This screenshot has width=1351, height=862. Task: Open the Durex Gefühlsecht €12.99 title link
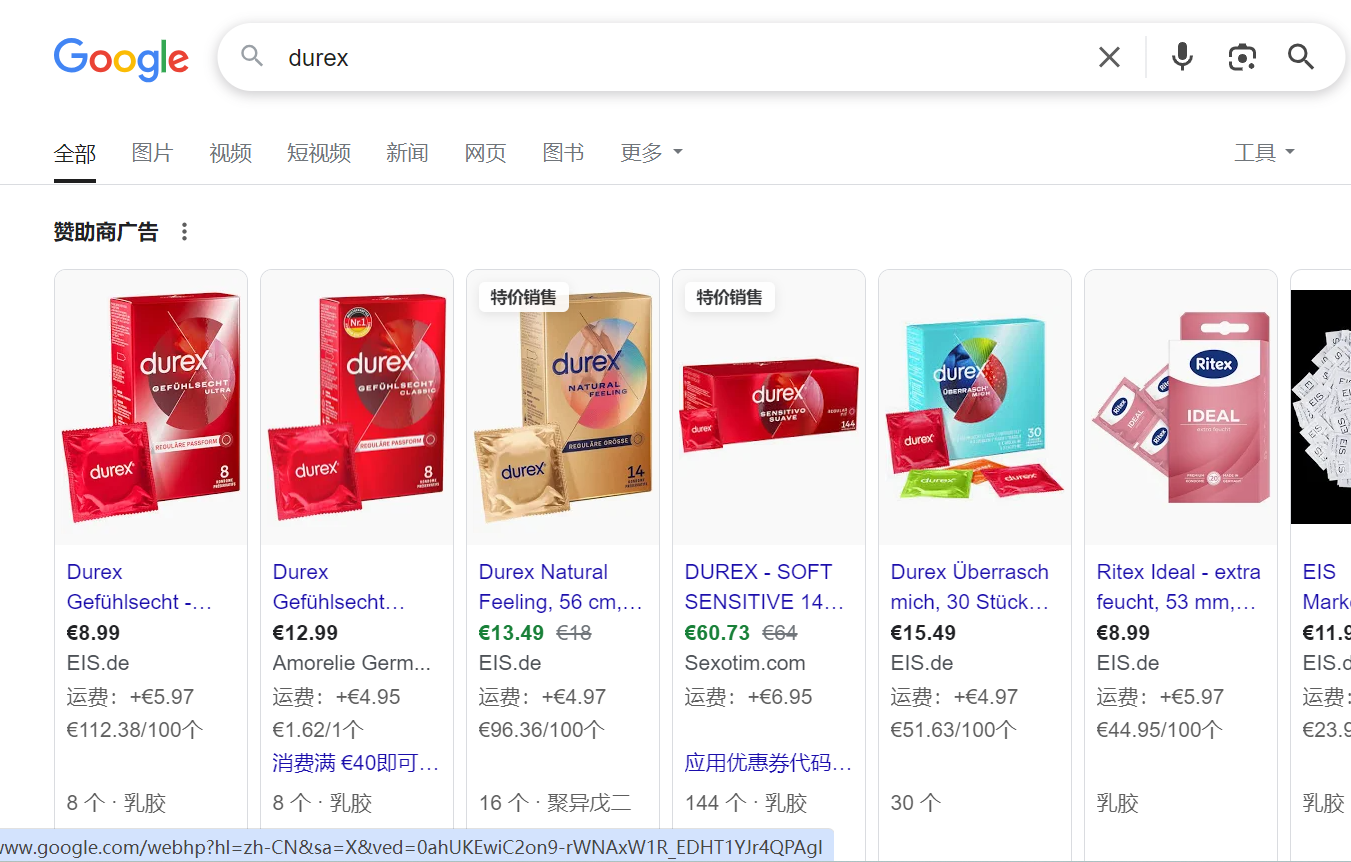click(339, 587)
